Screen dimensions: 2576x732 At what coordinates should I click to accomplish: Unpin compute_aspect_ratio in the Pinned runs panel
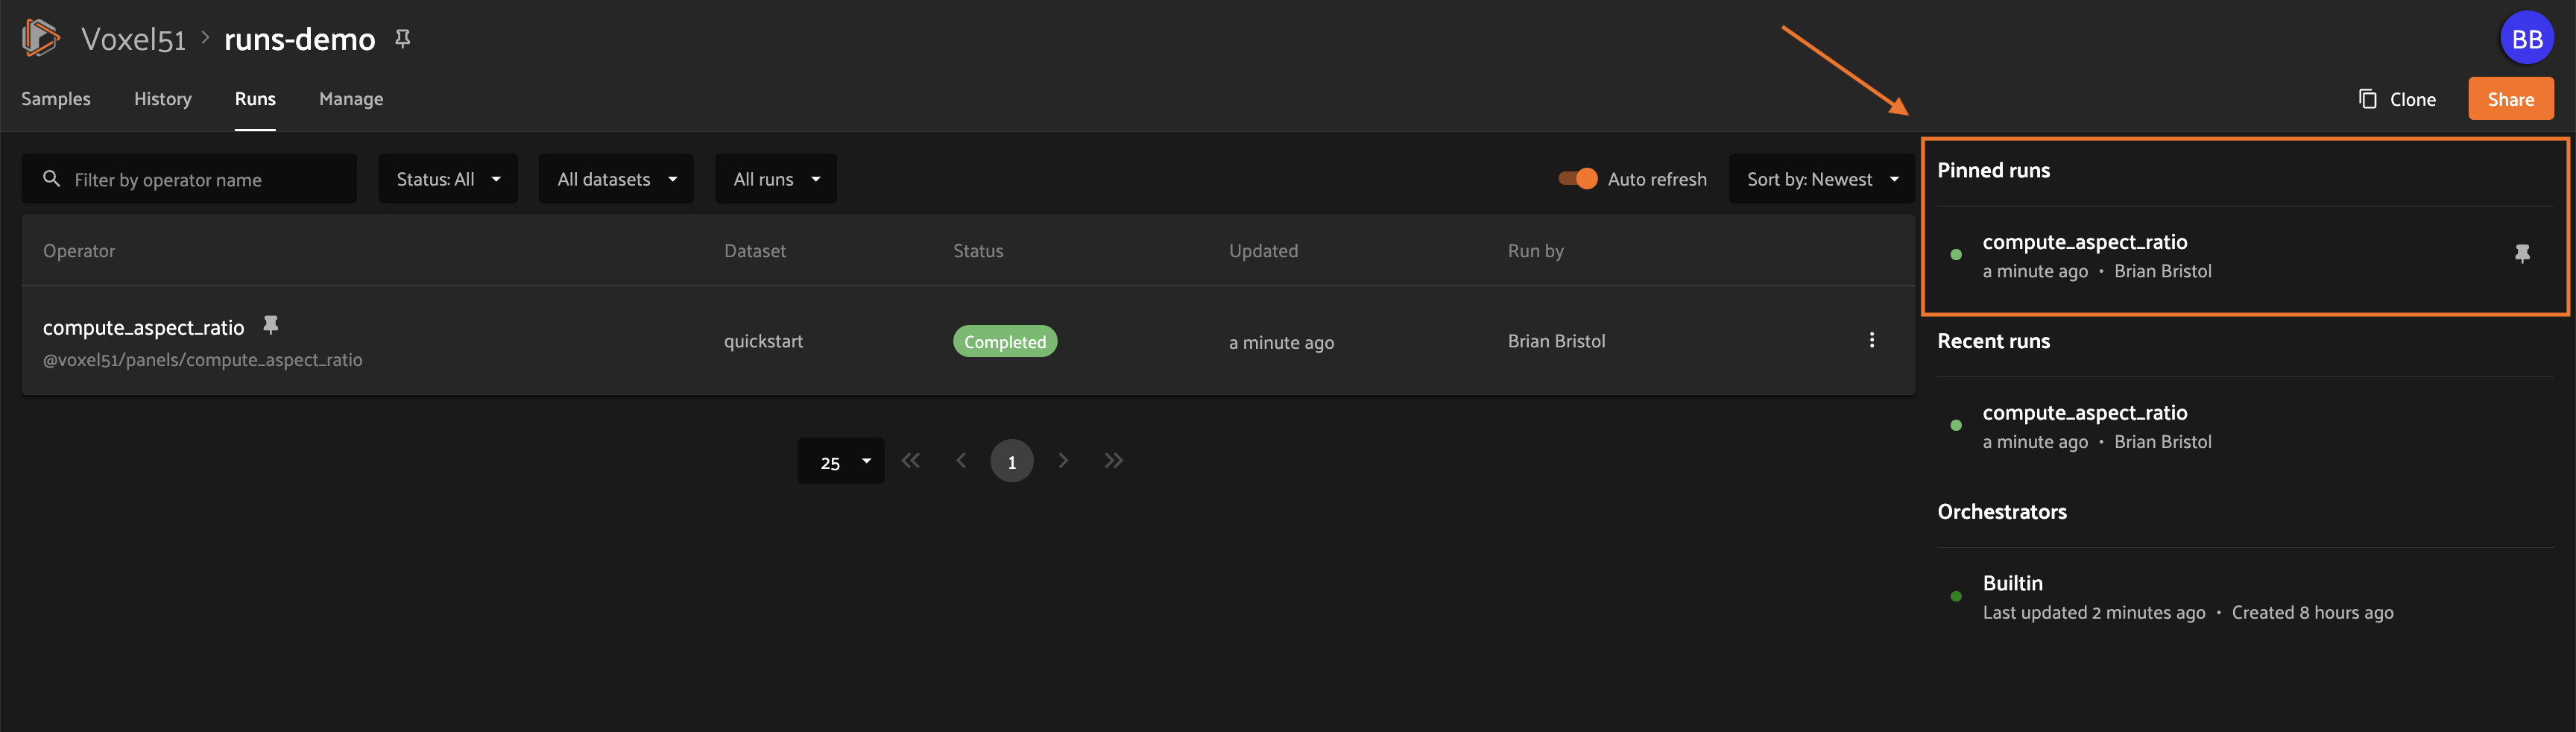click(x=2522, y=254)
